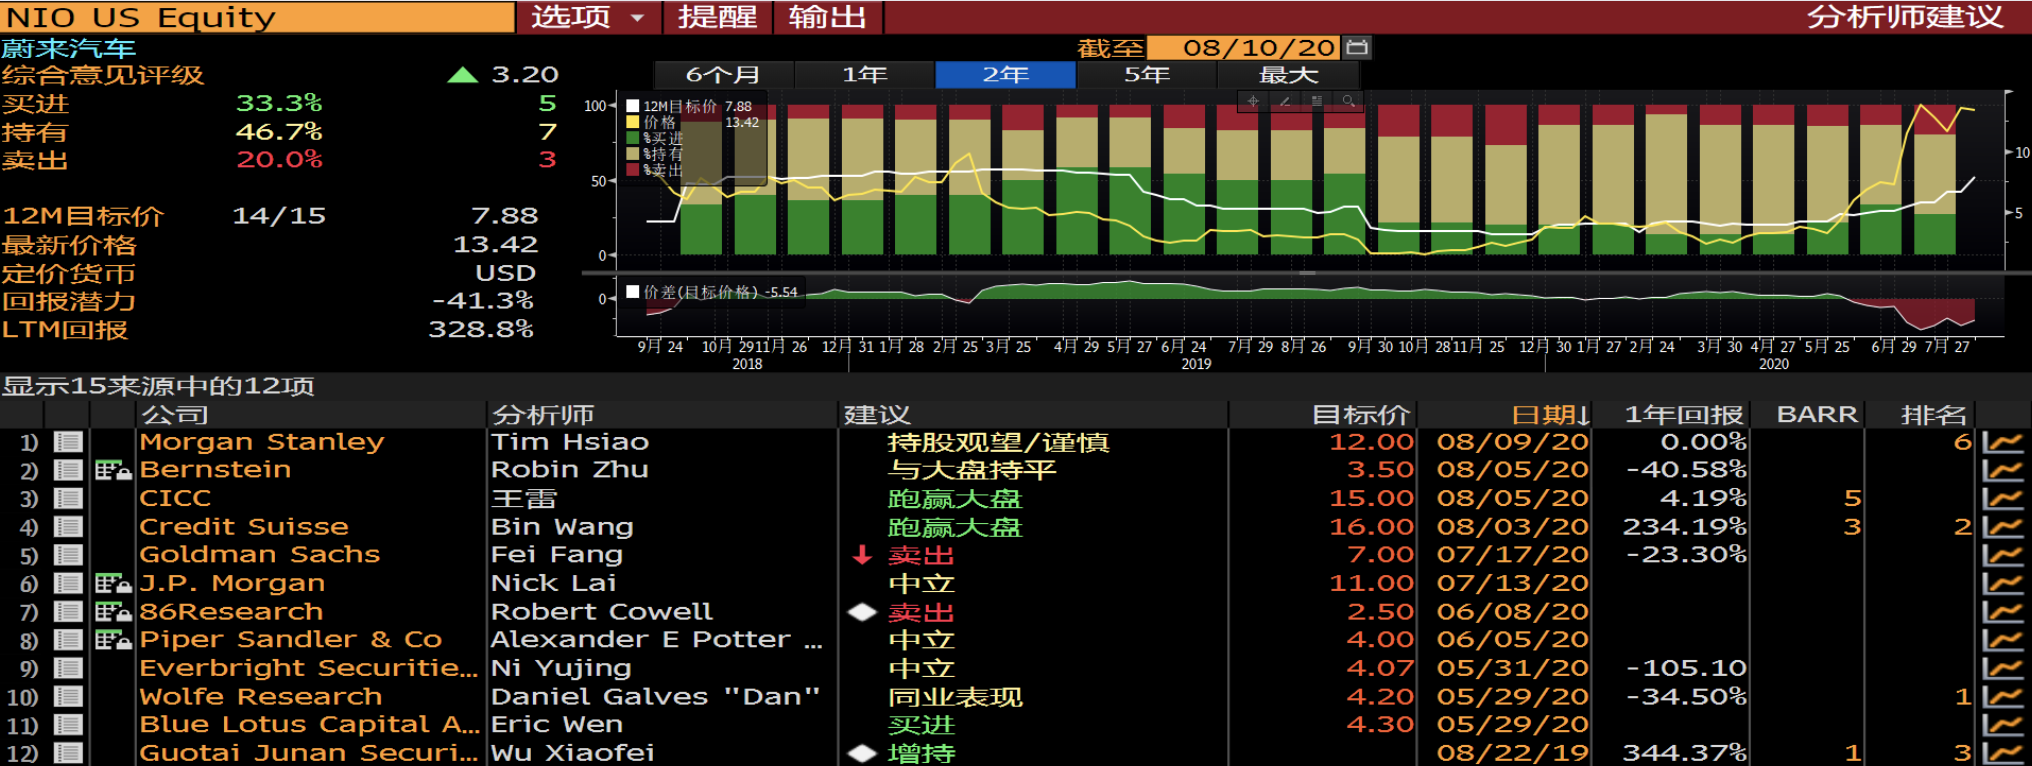Click the white diamond marker for 86Research
This screenshot has height=766, width=2032.
(862, 612)
